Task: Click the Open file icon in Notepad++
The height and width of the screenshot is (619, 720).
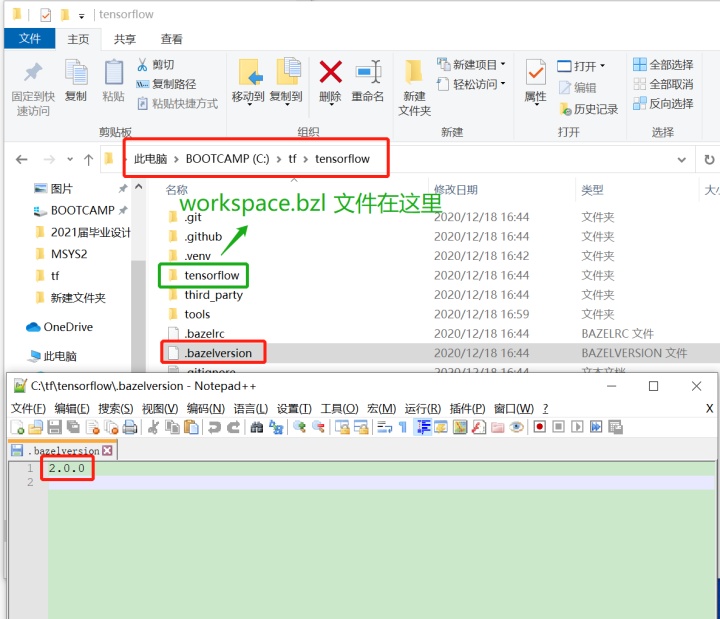Action: [35, 428]
